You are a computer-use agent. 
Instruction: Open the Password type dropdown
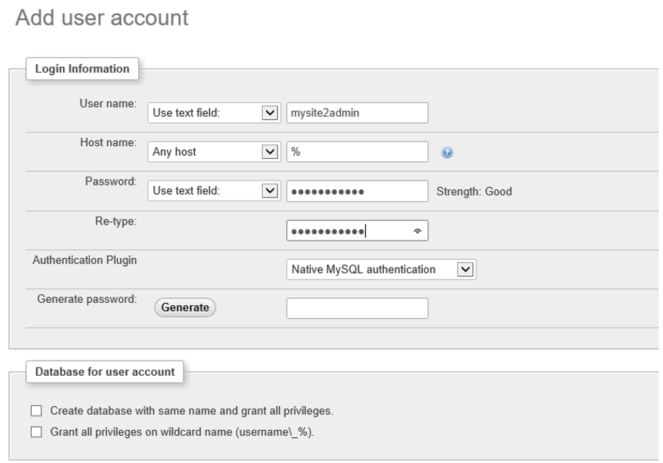pyautogui.click(x=213, y=191)
